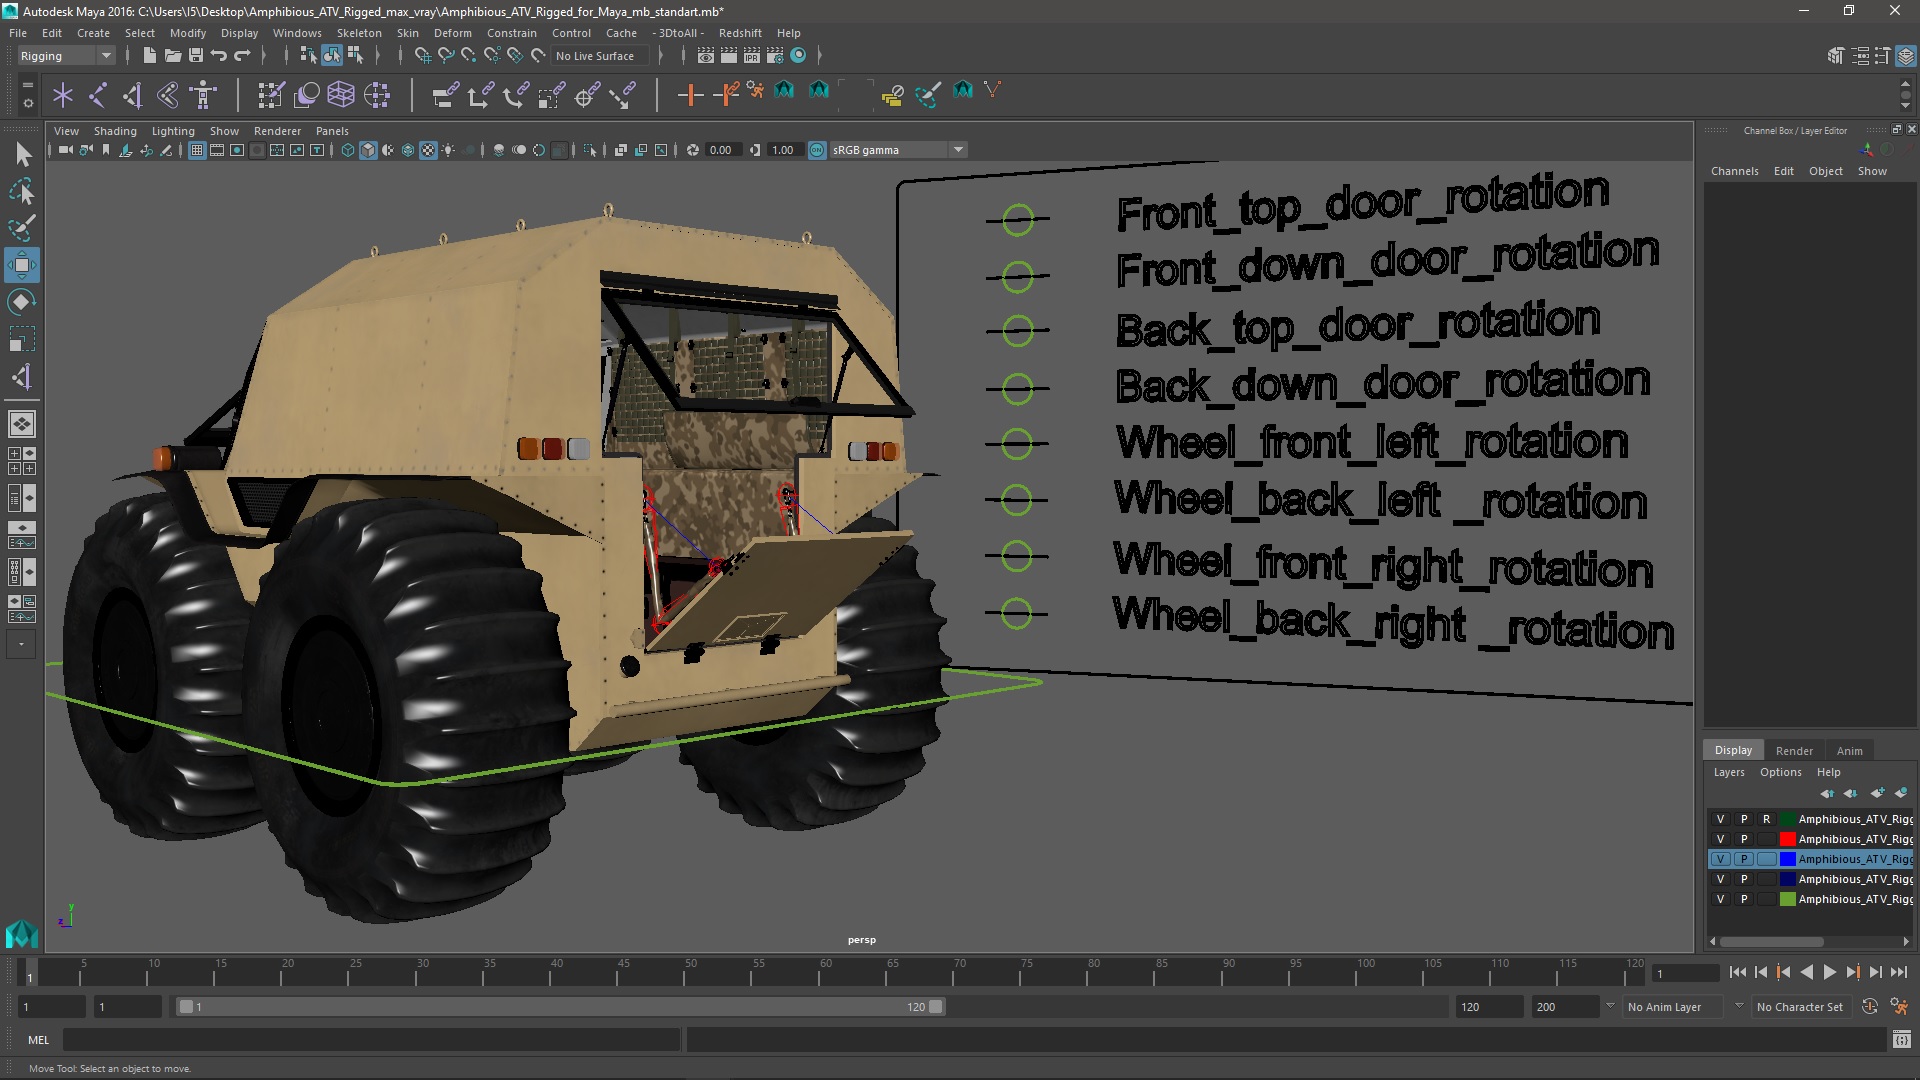1920x1080 pixels.
Task: Switch to the Anim layer tab
Action: point(1849,751)
